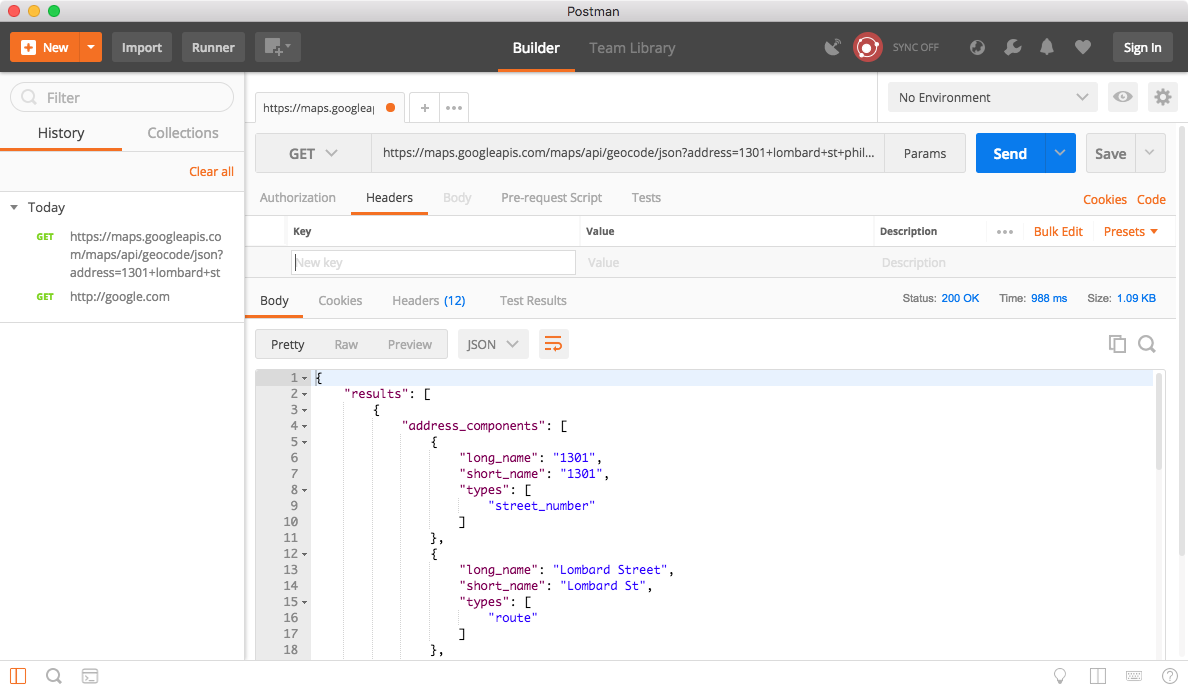The width and height of the screenshot is (1188, 691).
Task: Expand the No Environment dropdown
Action: click(992, 97)
